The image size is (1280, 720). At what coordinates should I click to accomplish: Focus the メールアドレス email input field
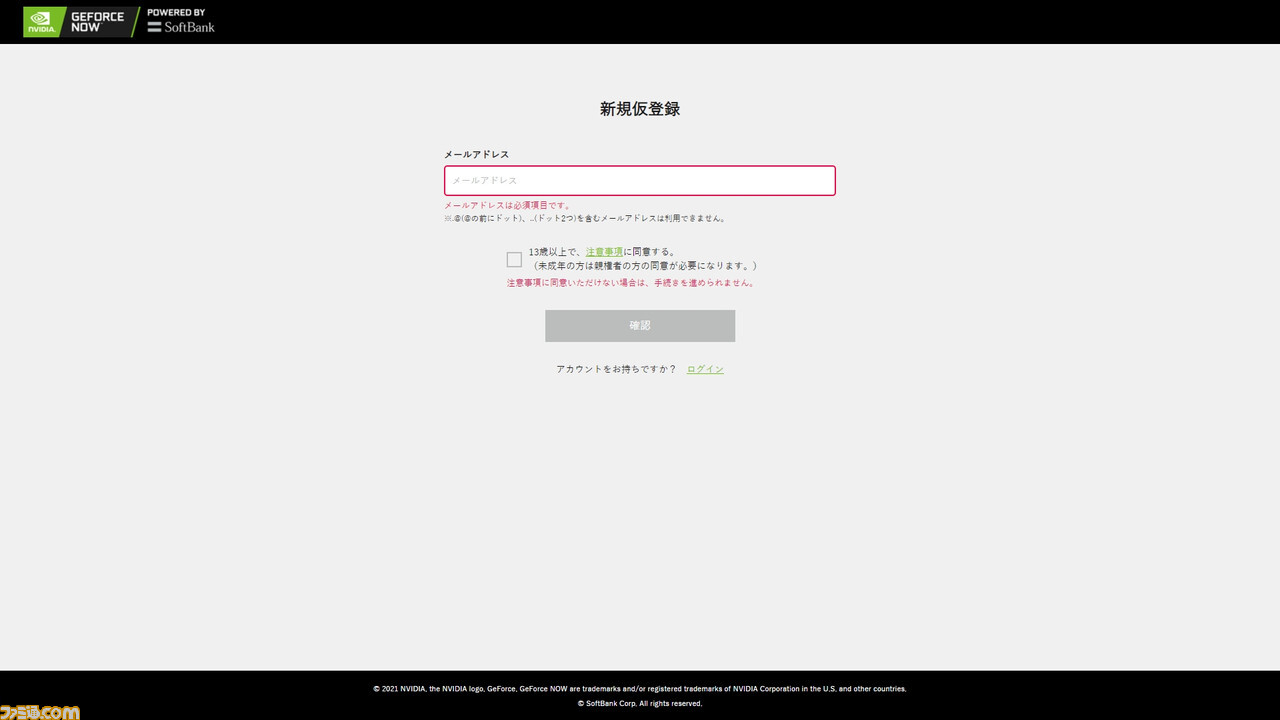coord(640,180)
